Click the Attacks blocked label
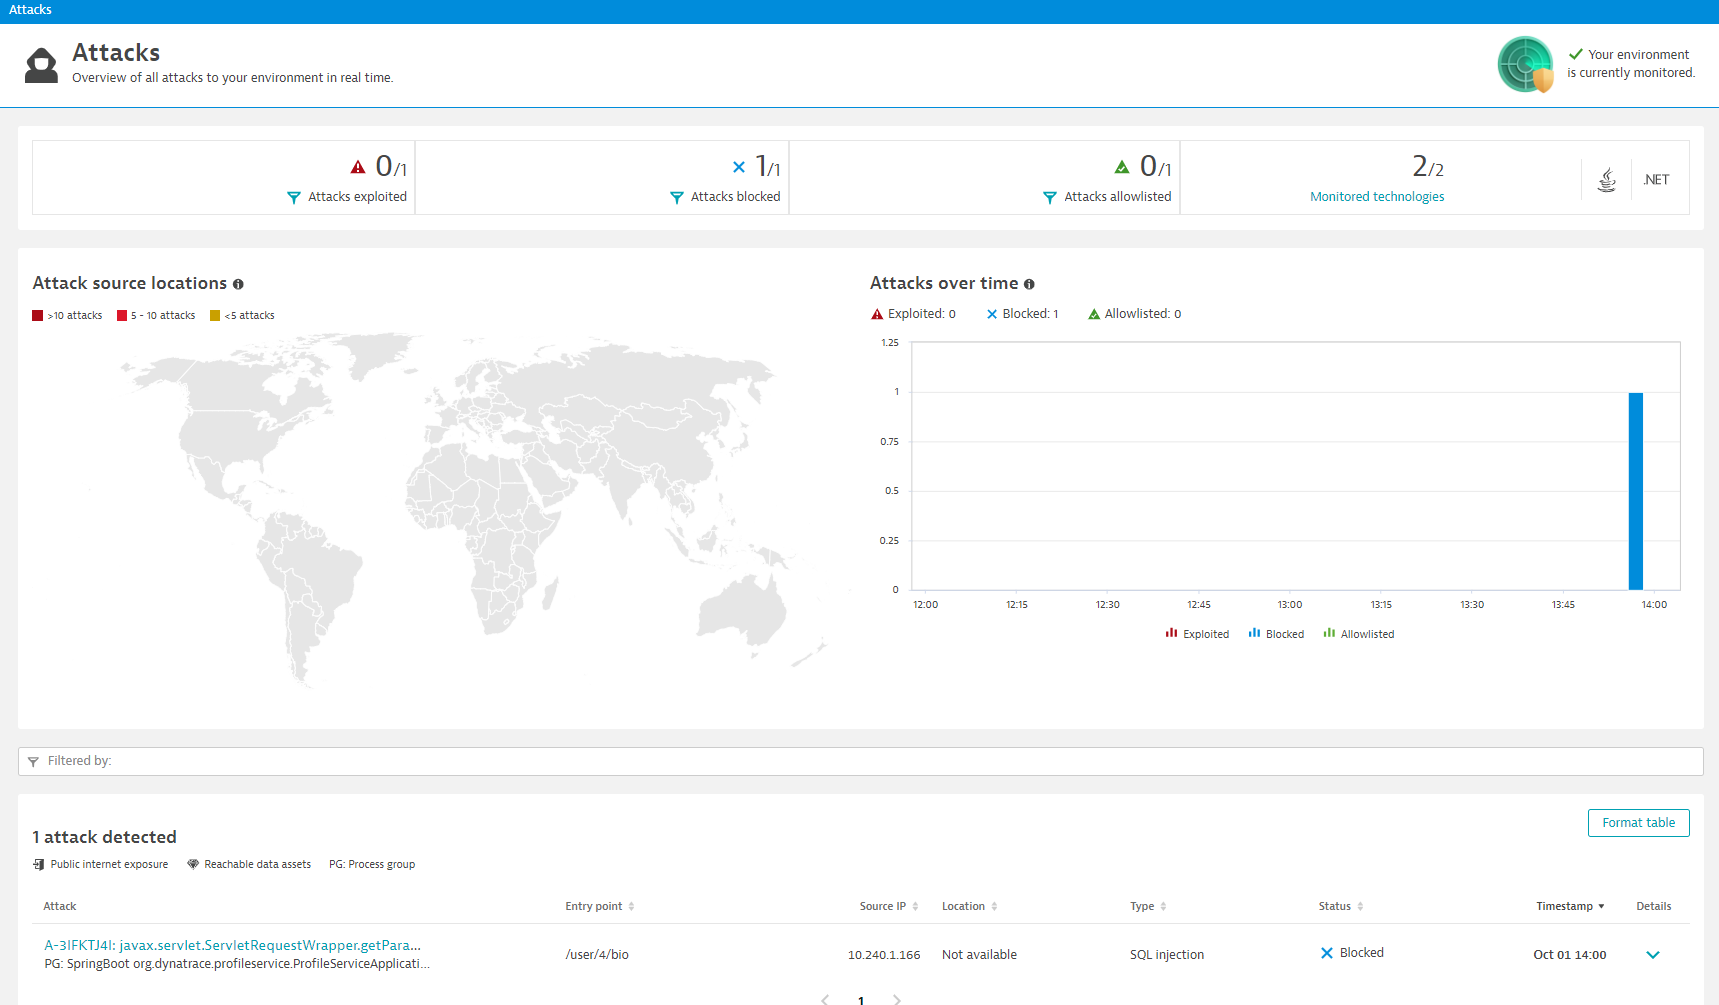The height and width of the screenshot is (1005, 1719). [735, 197]
